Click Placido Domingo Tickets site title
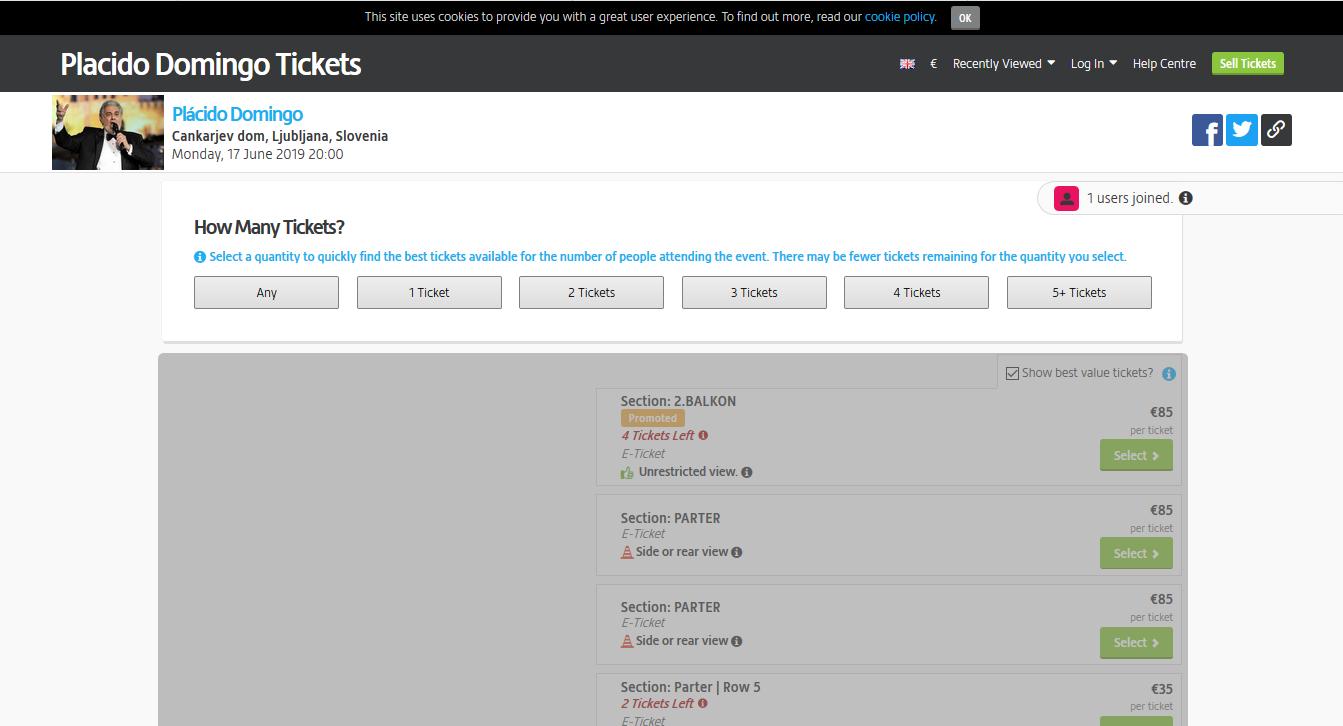Image resolution: width=1343 pixels, height=726 pixels. tap(211, 64)
